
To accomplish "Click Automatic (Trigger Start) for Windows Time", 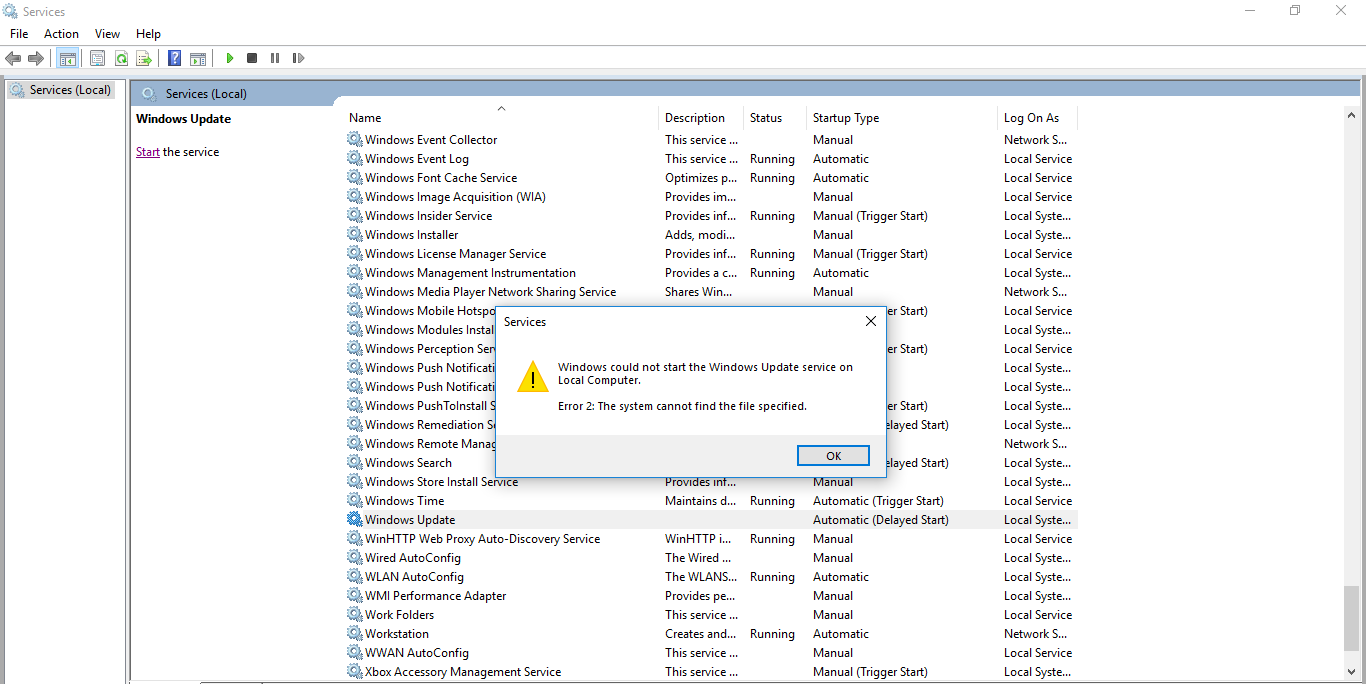I will click(x=878, y=501).
